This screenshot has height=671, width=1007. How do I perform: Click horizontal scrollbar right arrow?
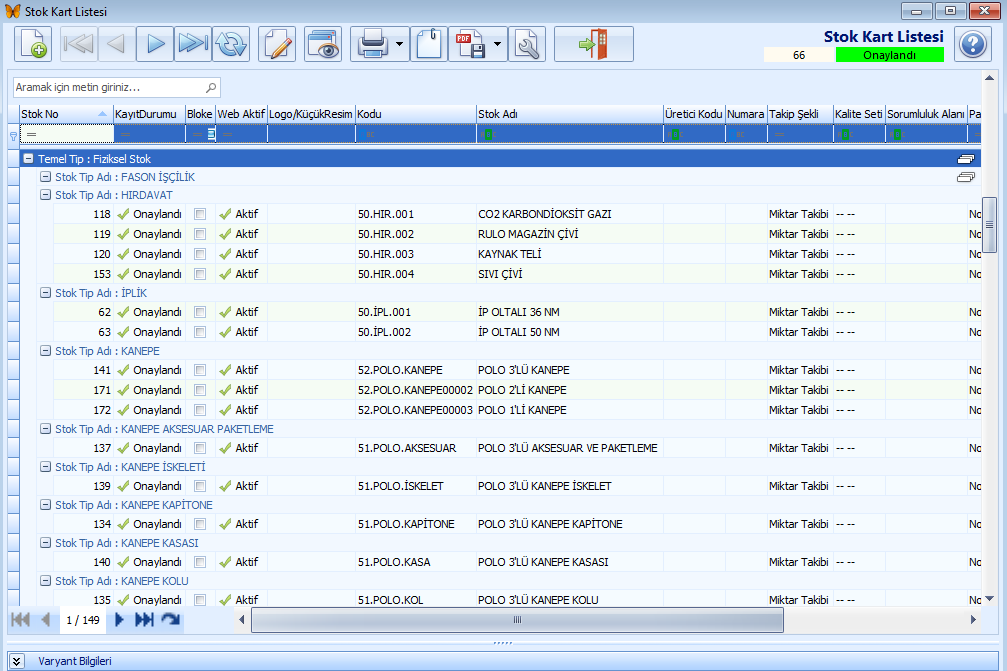pos(973,620)
